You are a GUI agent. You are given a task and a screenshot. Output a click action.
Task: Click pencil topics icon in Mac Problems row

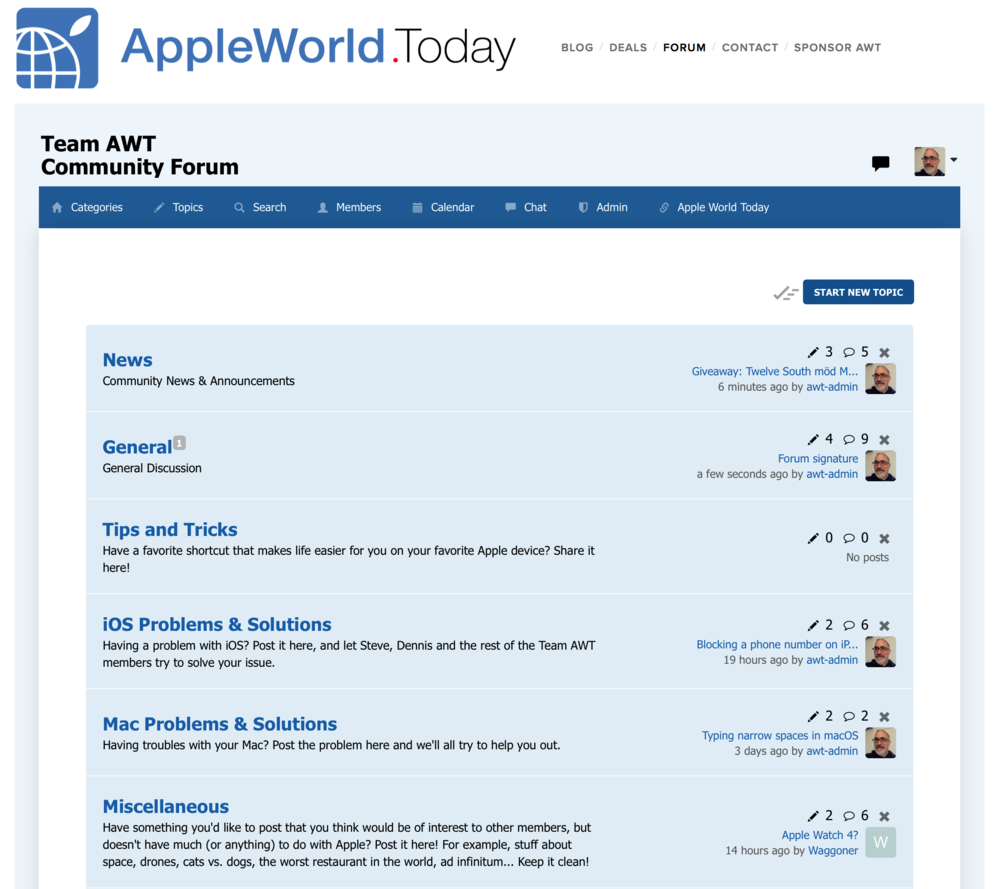coord(813,717)
